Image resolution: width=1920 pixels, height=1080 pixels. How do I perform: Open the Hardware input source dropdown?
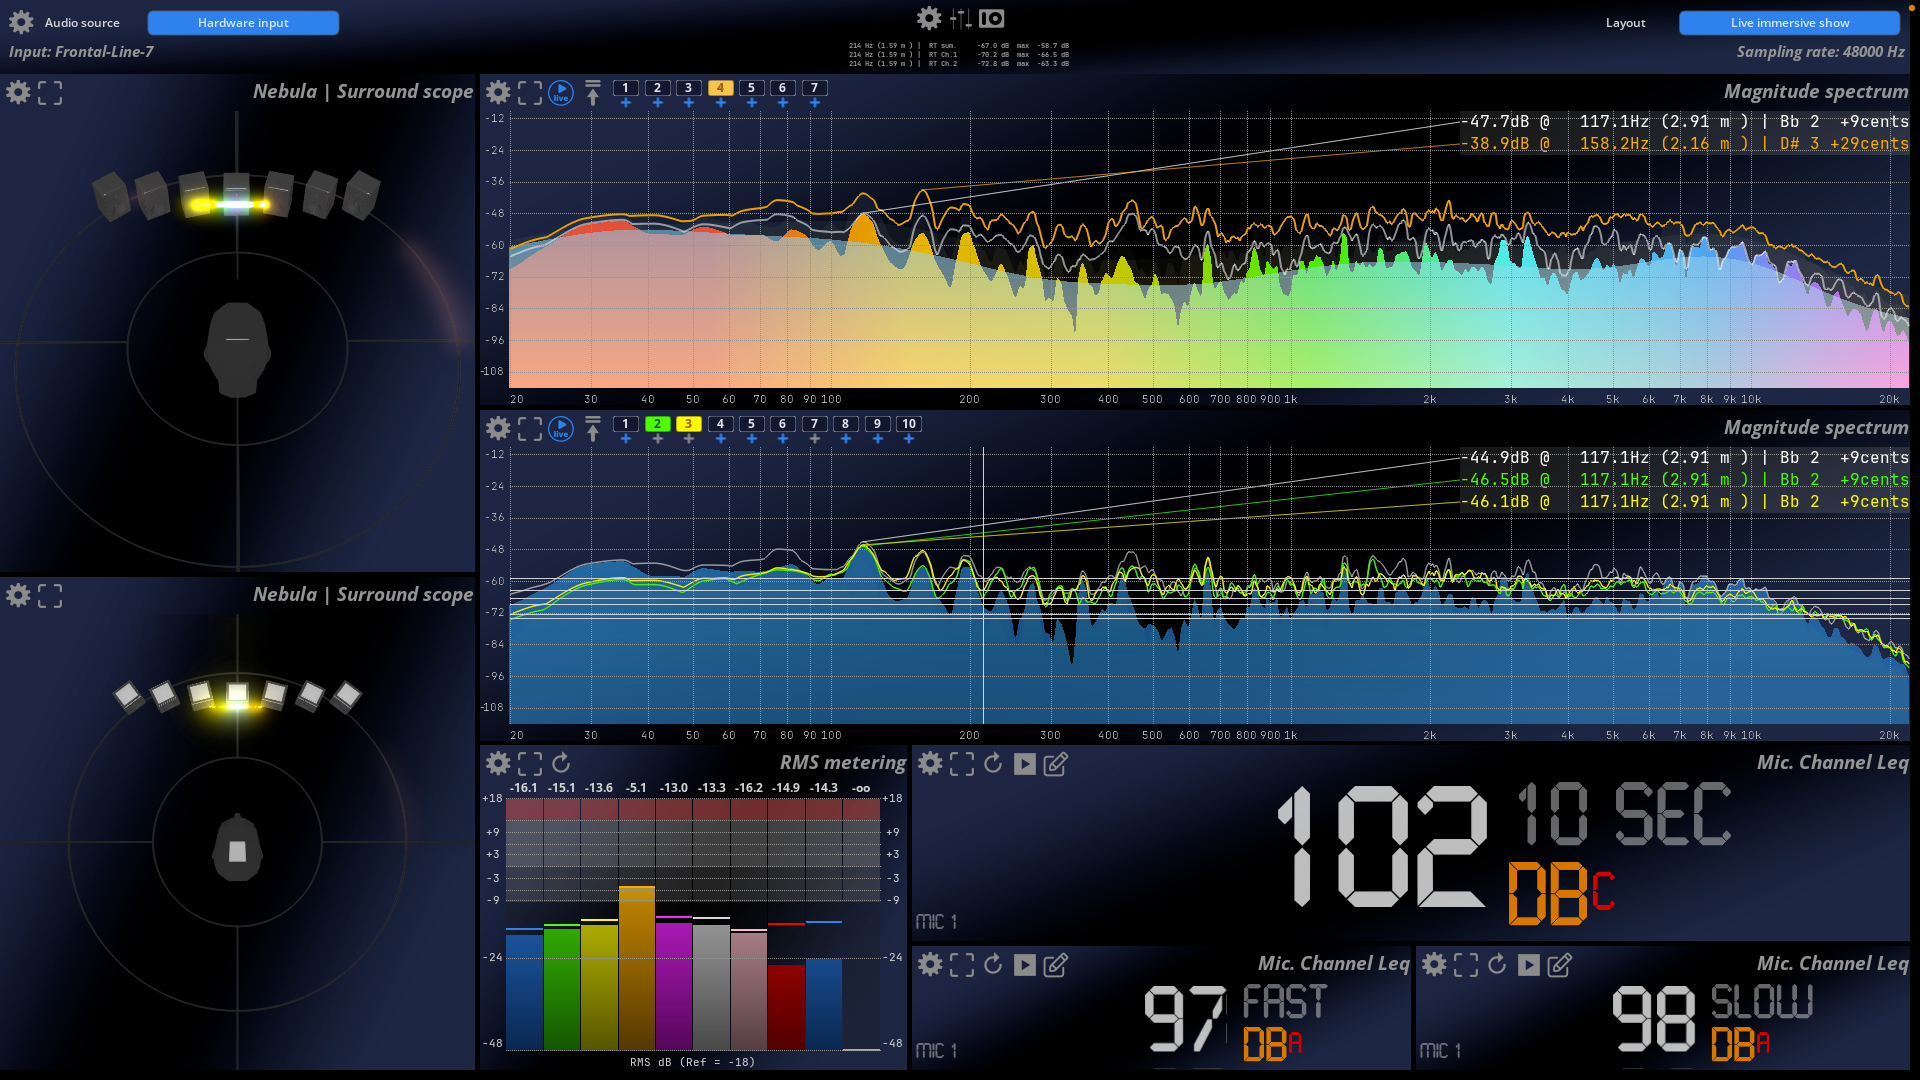pyautogui.click(x=243, y=23)
